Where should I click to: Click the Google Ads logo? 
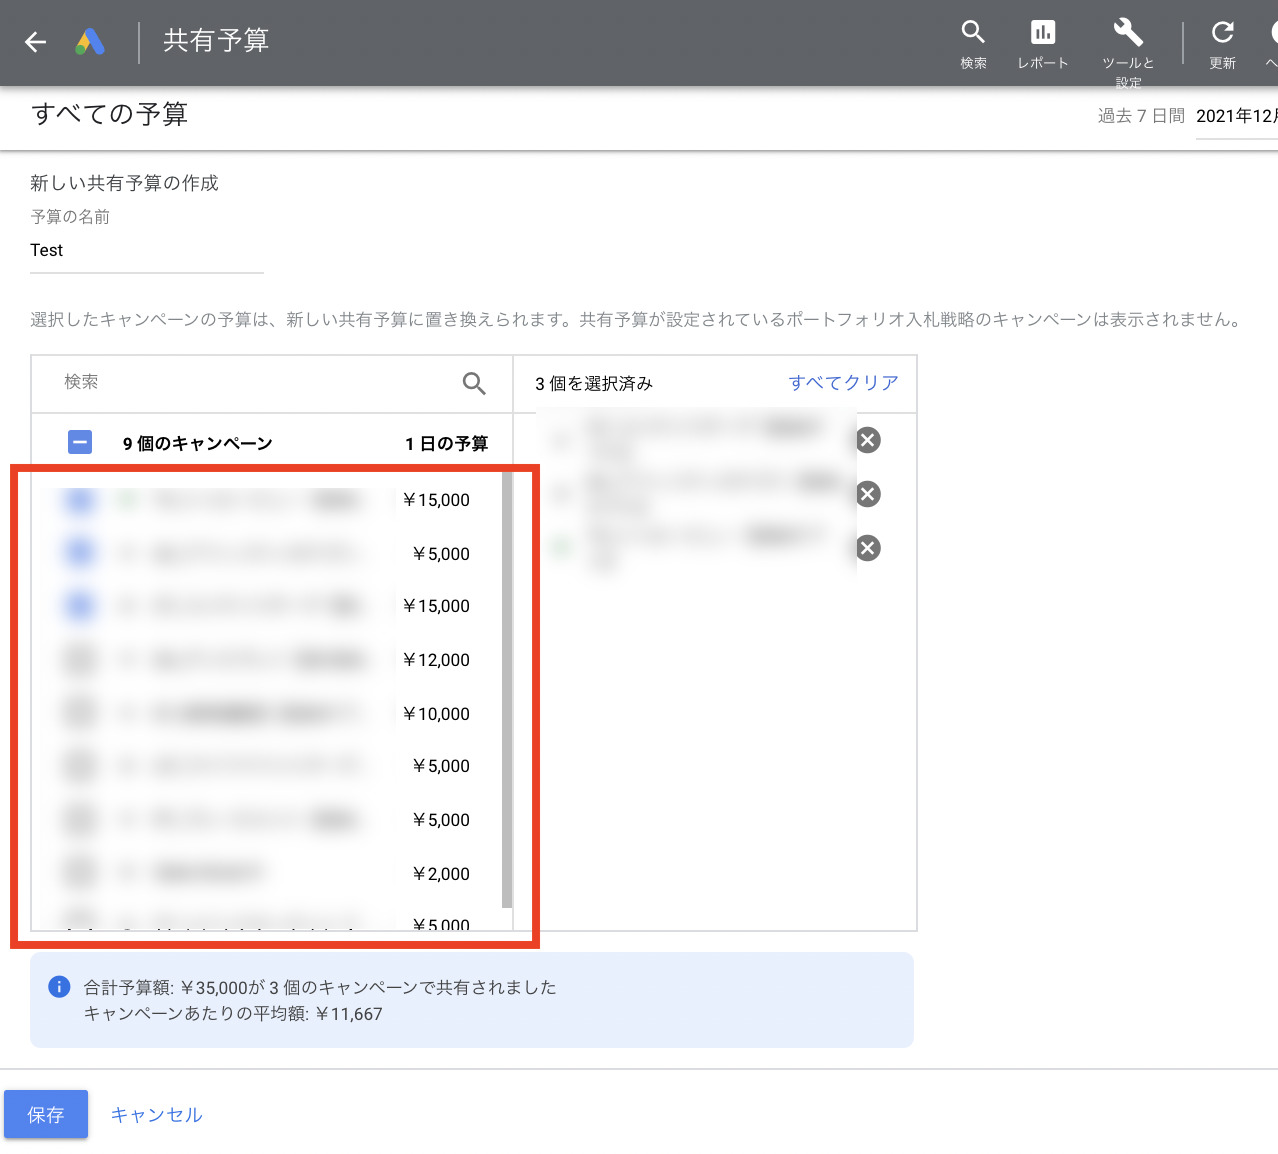(x=89, y=42)
